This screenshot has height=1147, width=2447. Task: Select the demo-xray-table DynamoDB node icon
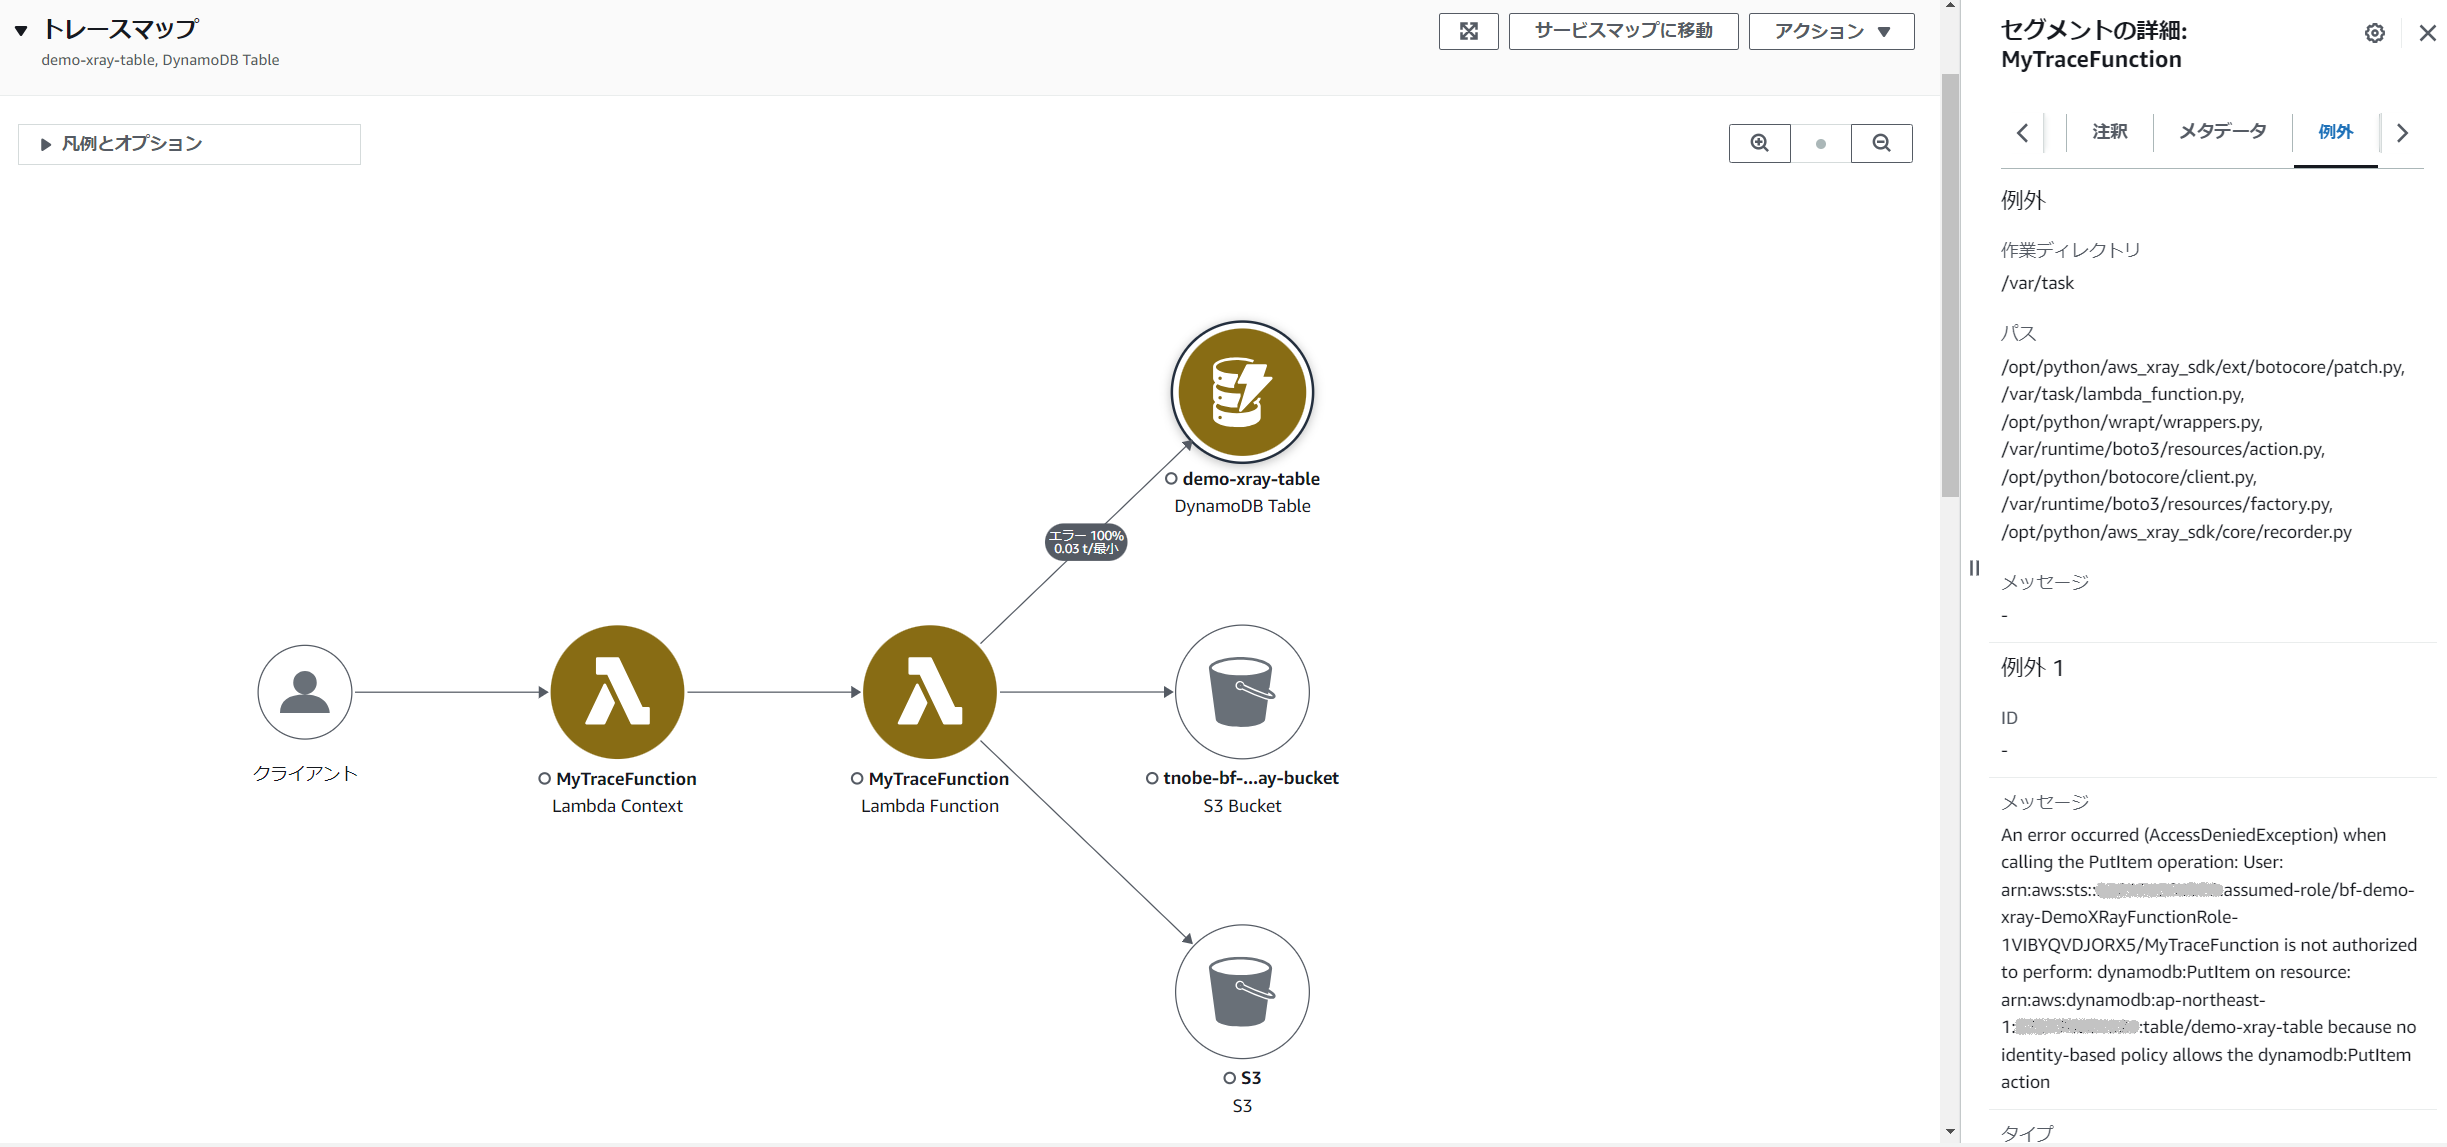coord(1242,392)
